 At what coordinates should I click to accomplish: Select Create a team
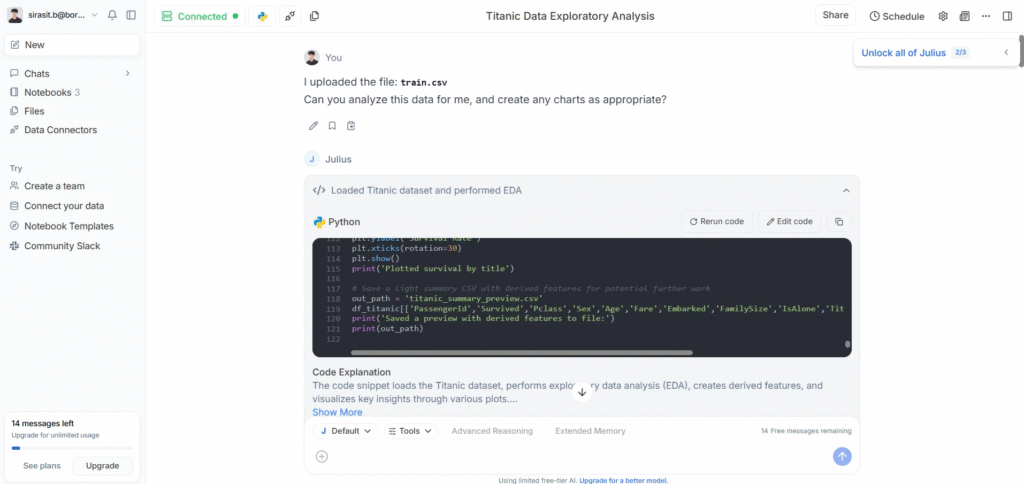click(54, 186)
